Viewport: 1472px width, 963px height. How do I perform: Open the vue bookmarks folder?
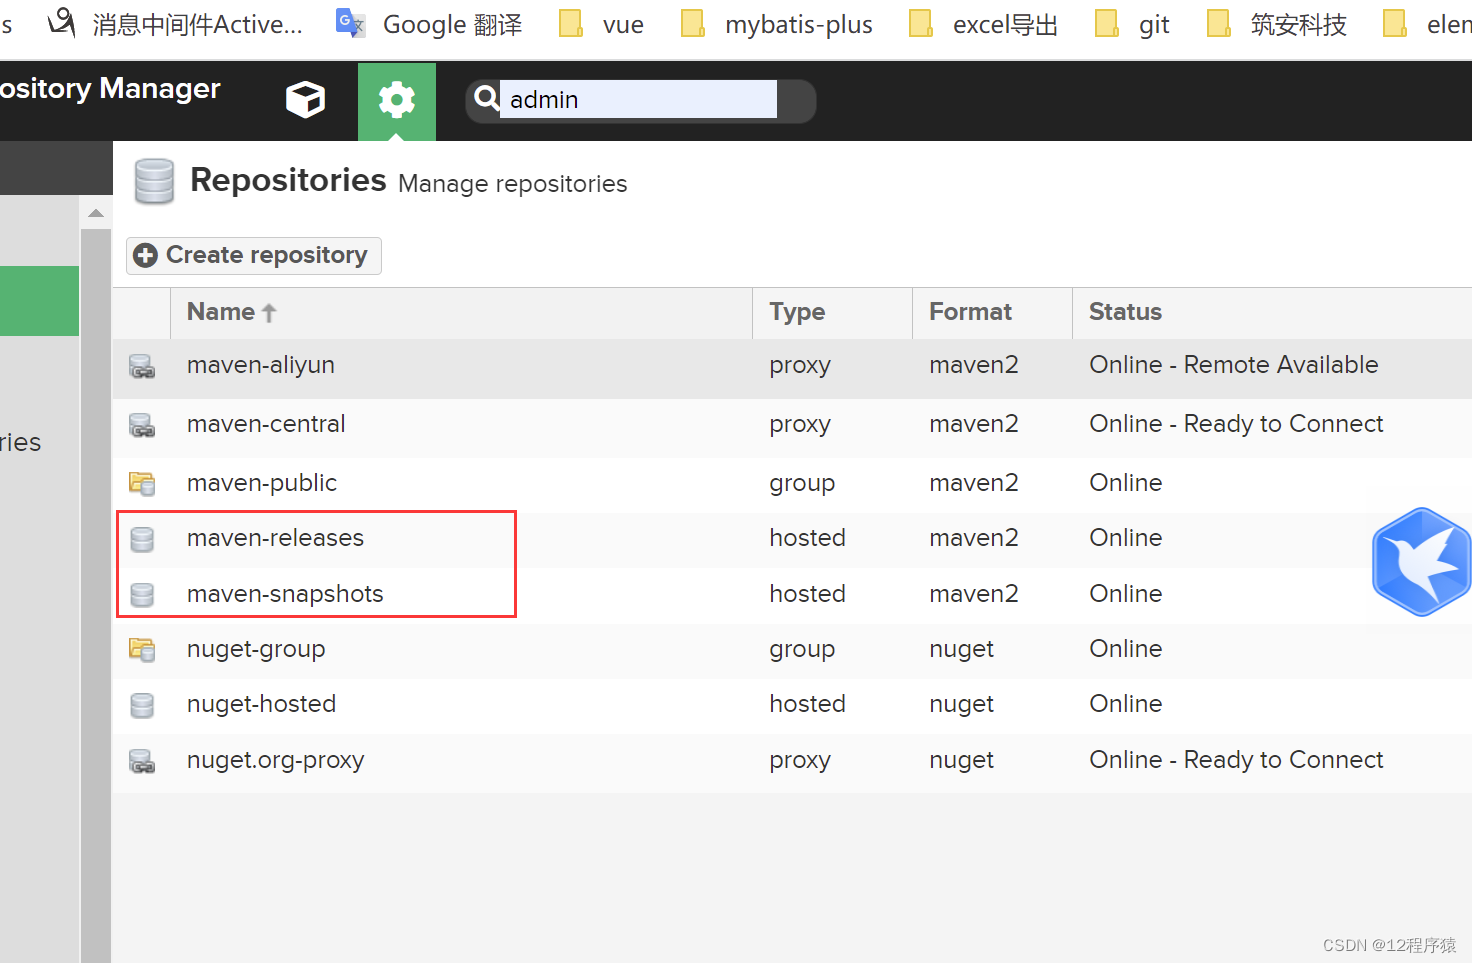pos(601,24)
